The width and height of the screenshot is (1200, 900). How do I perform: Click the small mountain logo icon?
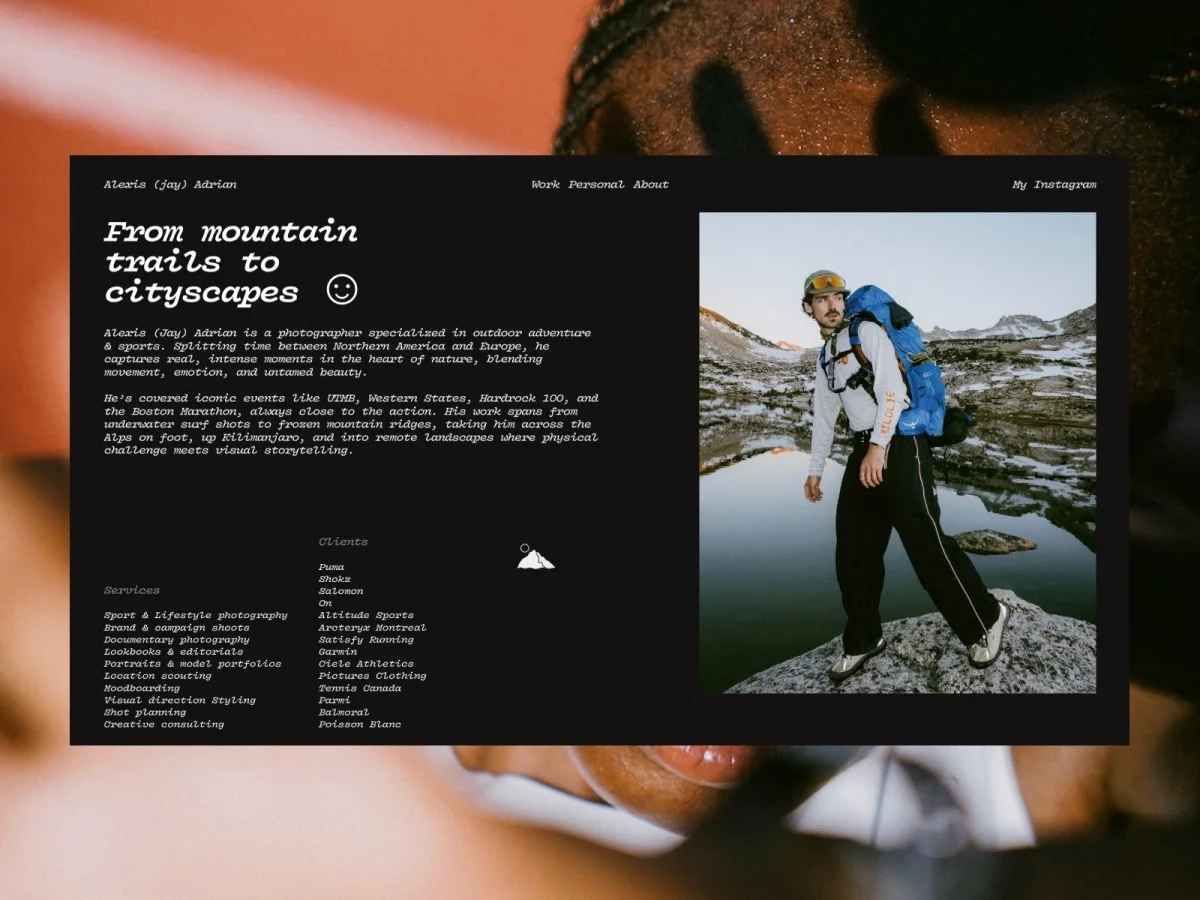coord(535,557)
